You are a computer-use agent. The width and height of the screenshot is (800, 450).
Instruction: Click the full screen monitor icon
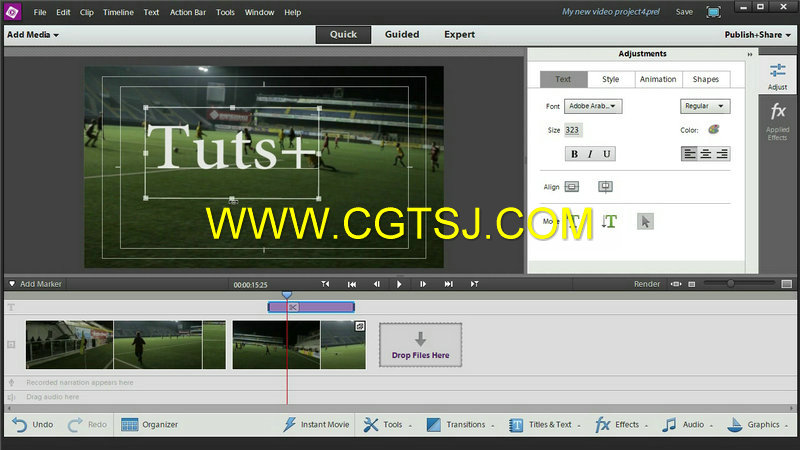[713, 12]
